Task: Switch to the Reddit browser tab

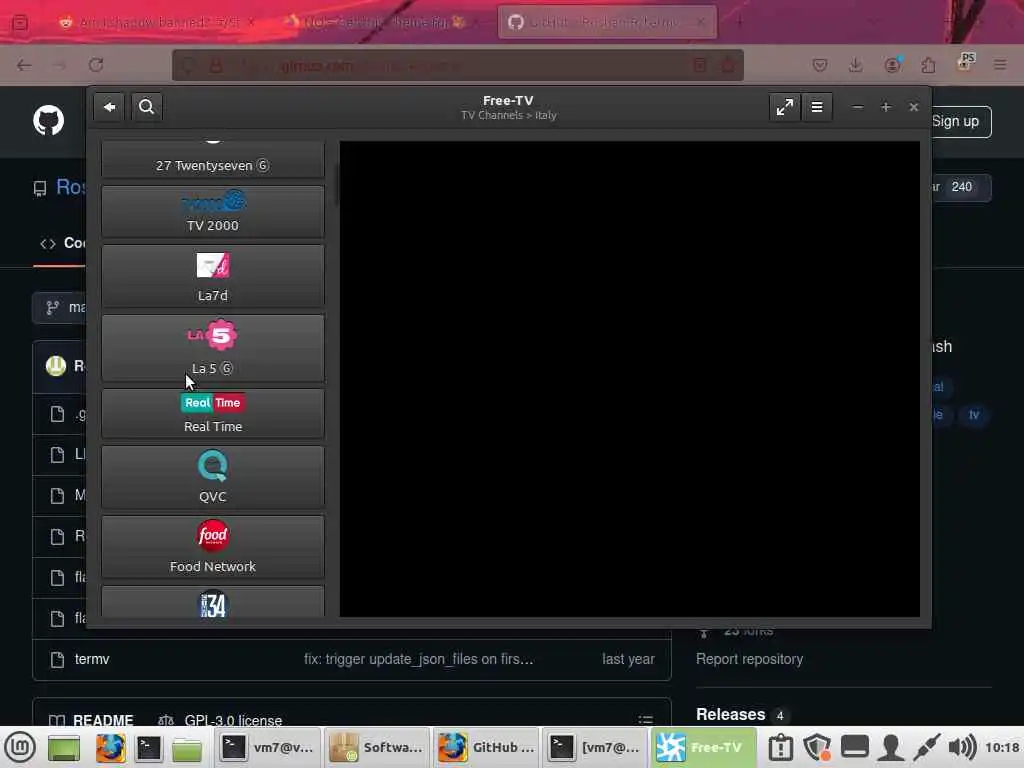Action: (x=156, y=22)
